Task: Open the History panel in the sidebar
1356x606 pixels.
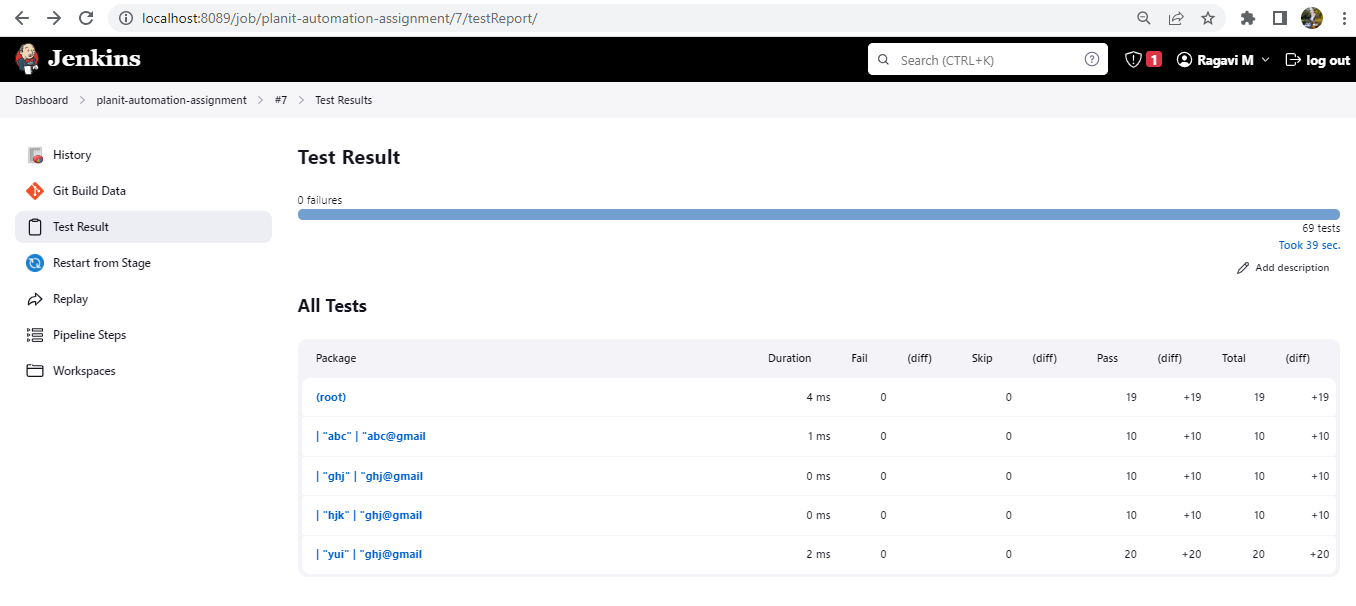Action: [x=71, y=154]
